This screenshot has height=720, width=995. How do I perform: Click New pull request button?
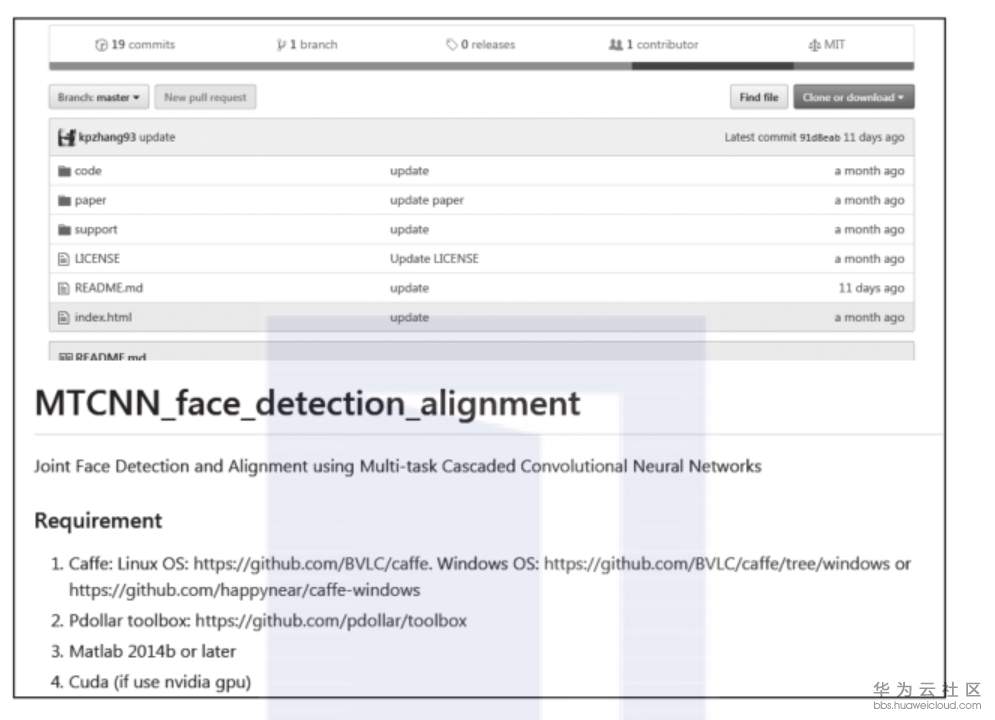205,97
